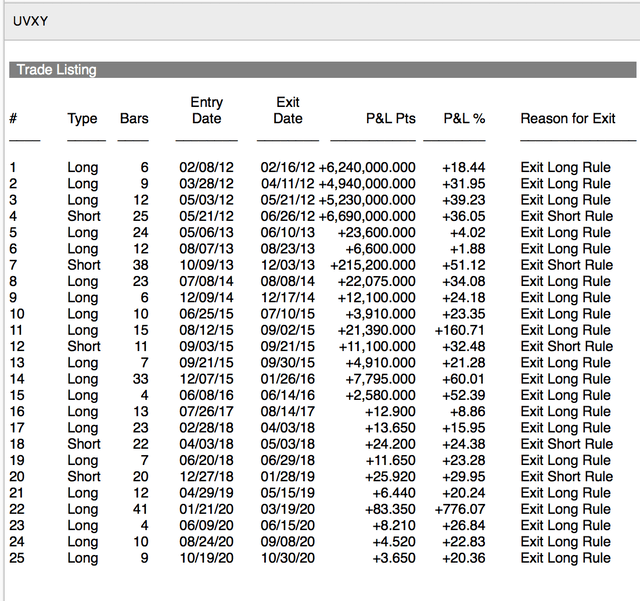Viewport: 640px width, 601px height.
Task: Select exit date 05/03/18
Action: (x=288, y=444)
